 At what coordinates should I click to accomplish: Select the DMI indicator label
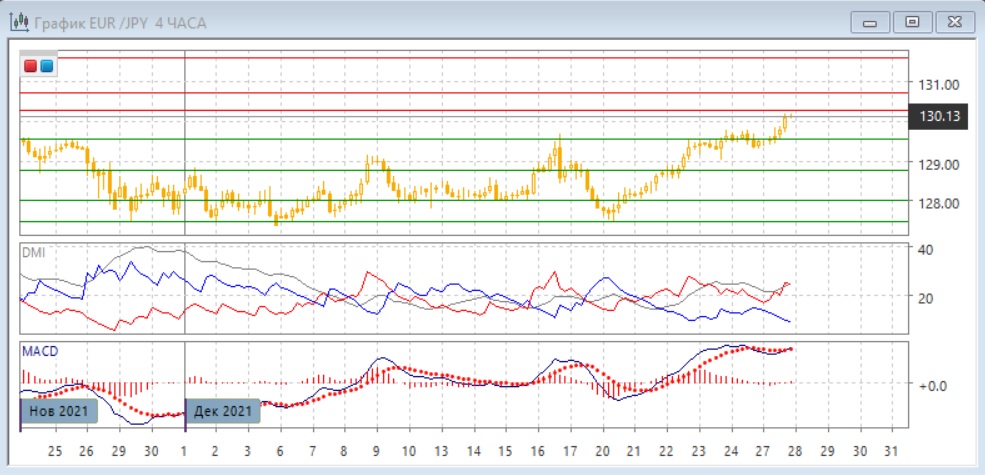33,253
